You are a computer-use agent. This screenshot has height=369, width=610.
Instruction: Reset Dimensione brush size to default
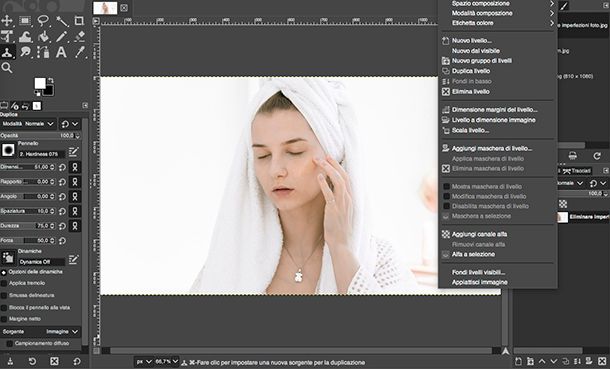point(62,167)
